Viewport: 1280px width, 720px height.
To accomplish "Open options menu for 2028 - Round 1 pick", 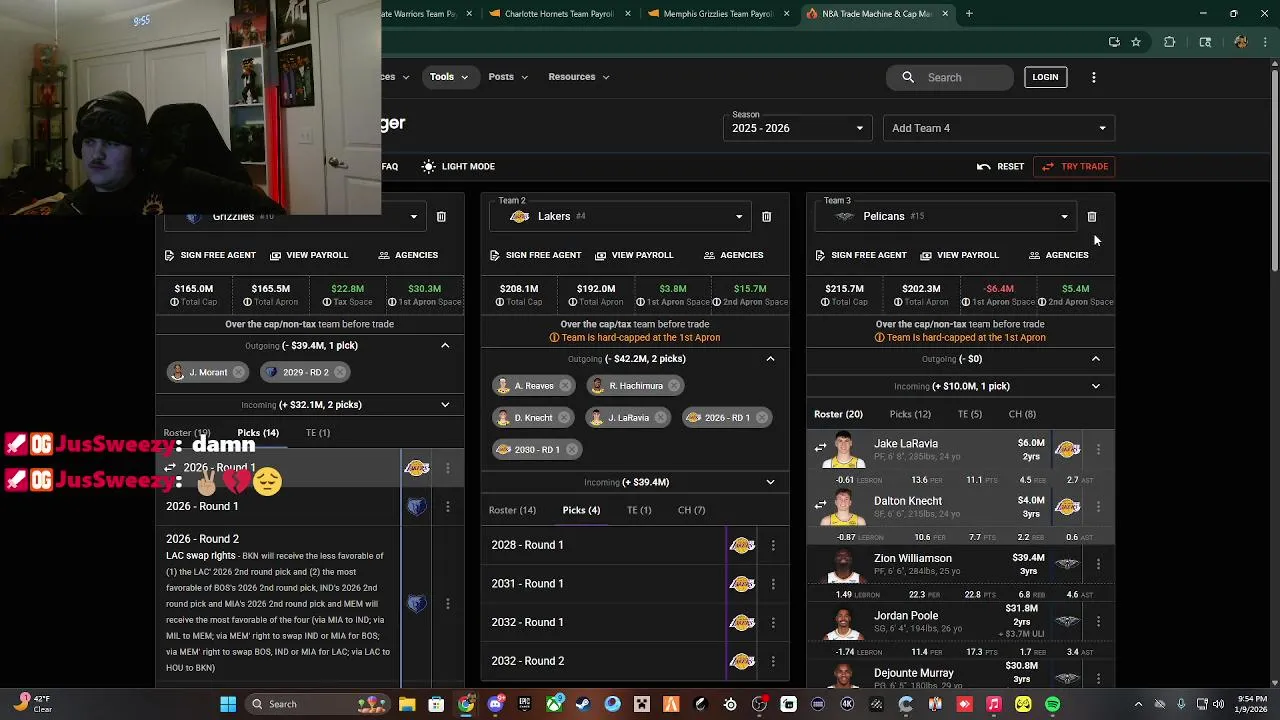I will click(x=773, y=545).
